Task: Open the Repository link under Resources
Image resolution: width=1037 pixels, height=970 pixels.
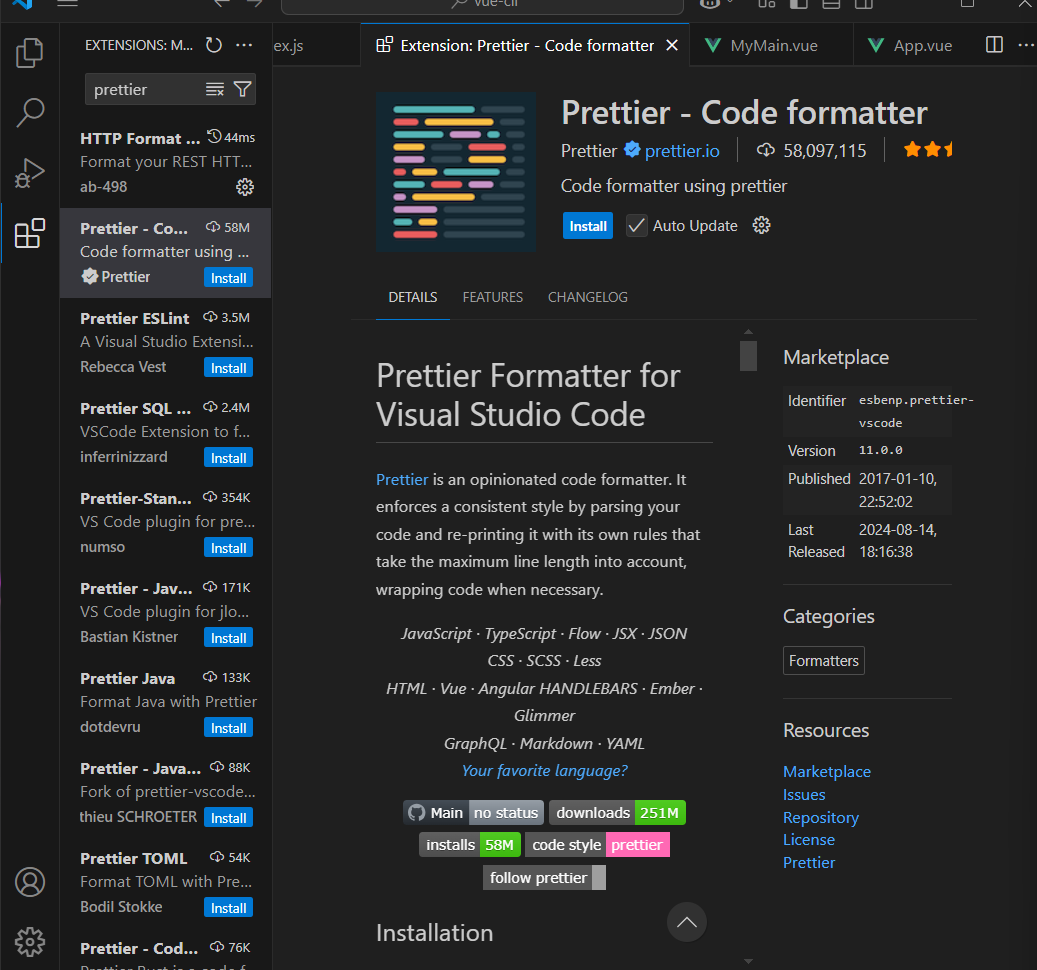Action: tap(820, 817)
